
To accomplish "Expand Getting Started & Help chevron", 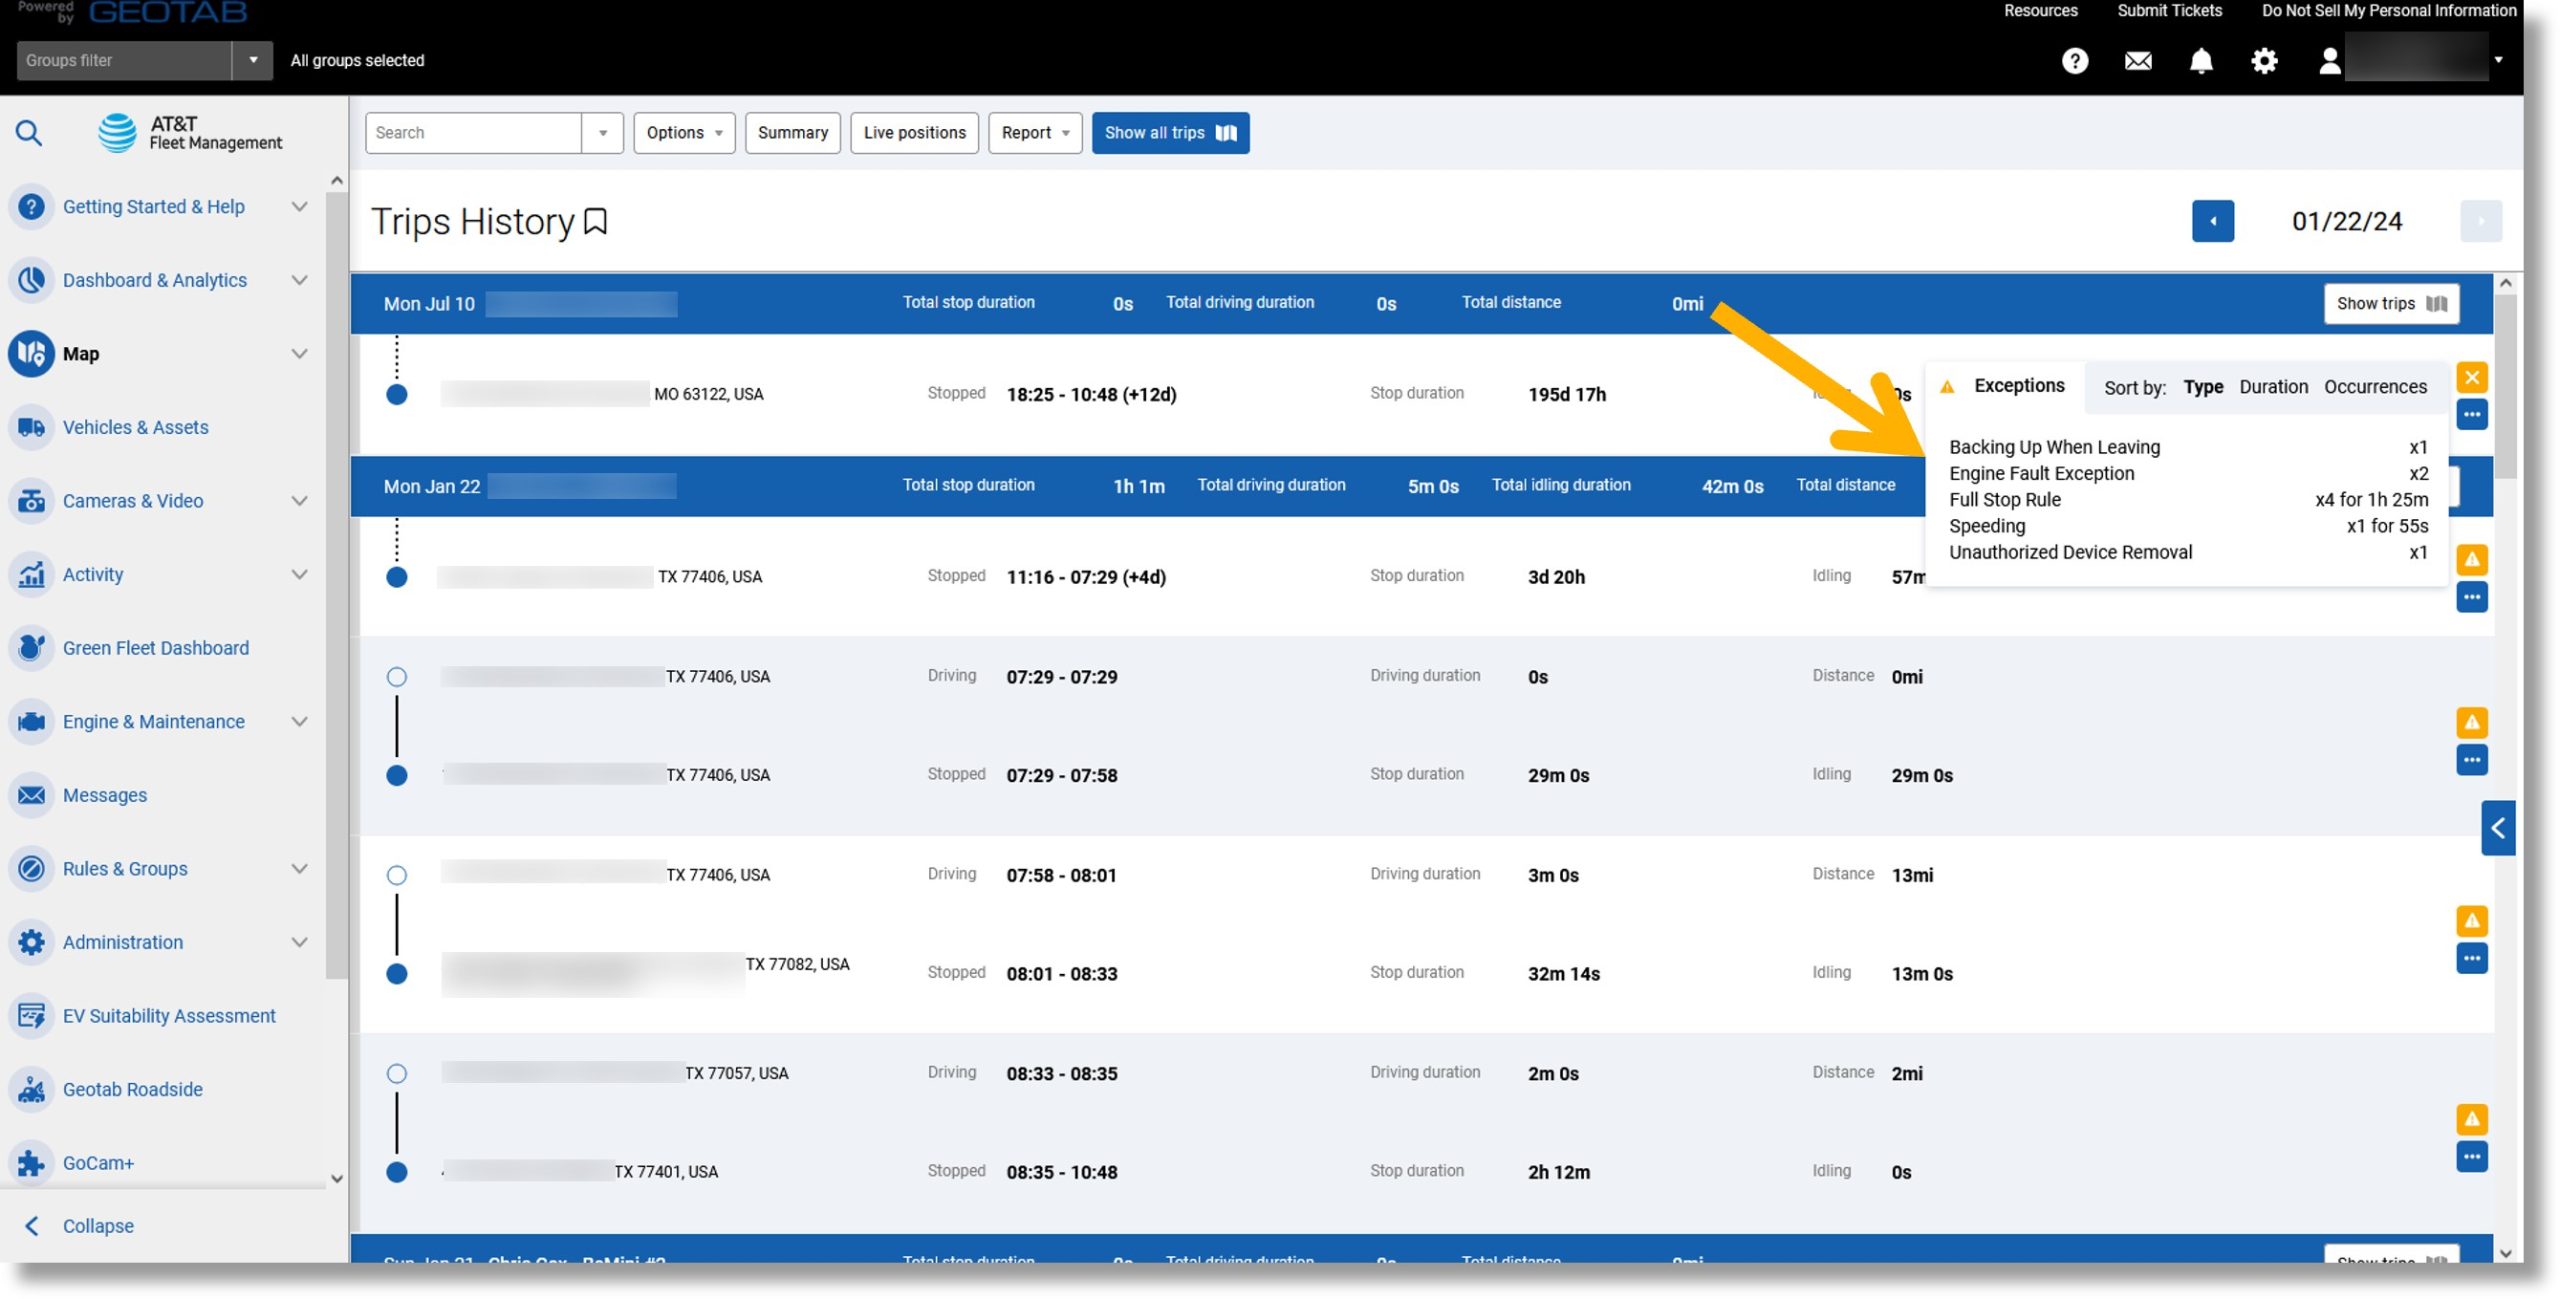I will tap(299, 207).
